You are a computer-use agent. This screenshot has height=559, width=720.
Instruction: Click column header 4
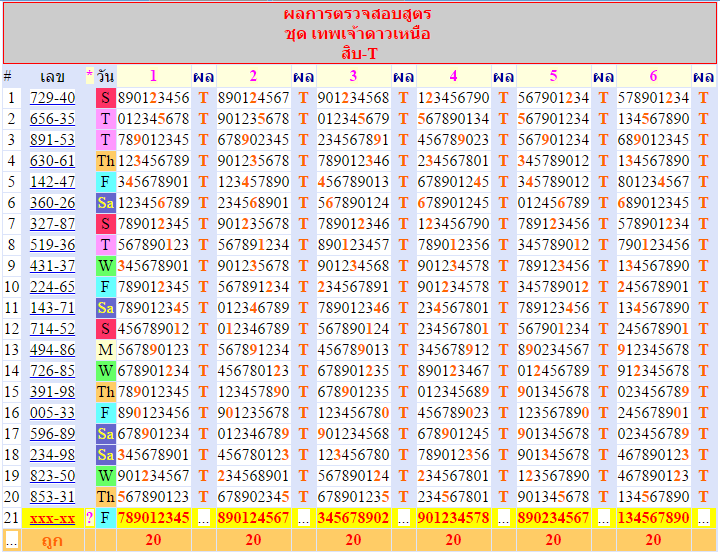(454, 76)
